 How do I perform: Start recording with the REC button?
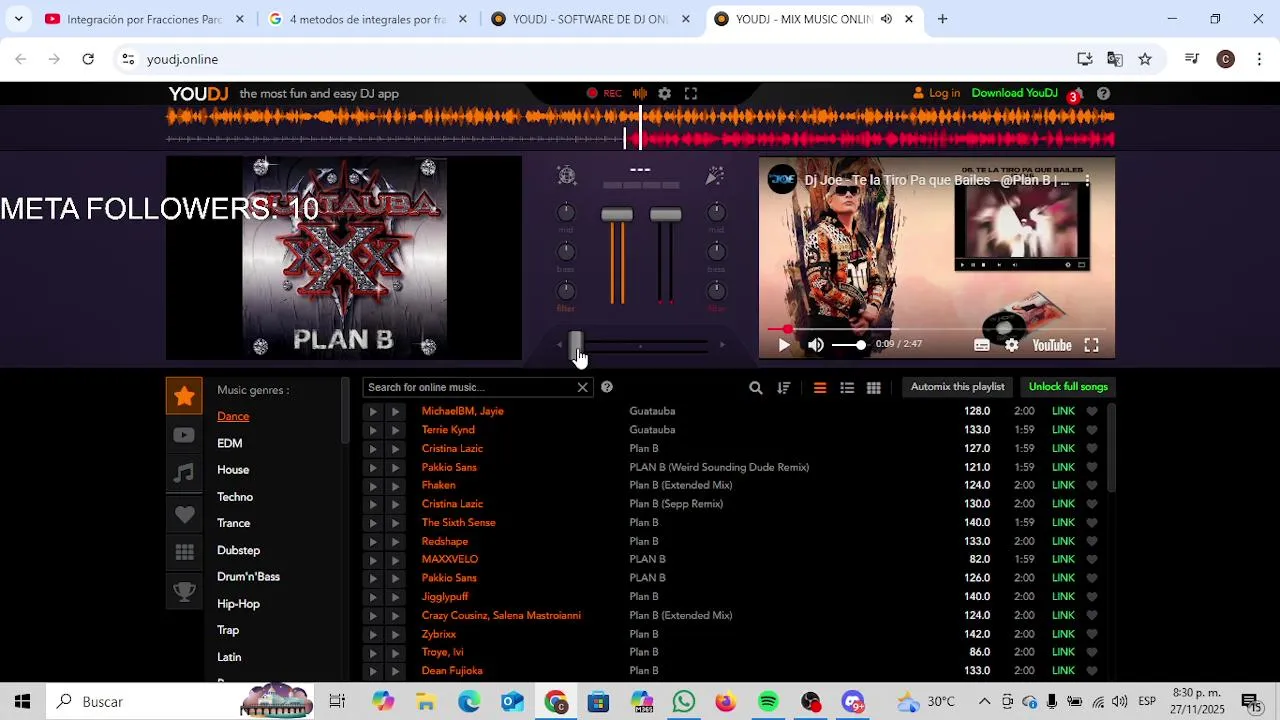pyautogui.click(x=604, y=93)
